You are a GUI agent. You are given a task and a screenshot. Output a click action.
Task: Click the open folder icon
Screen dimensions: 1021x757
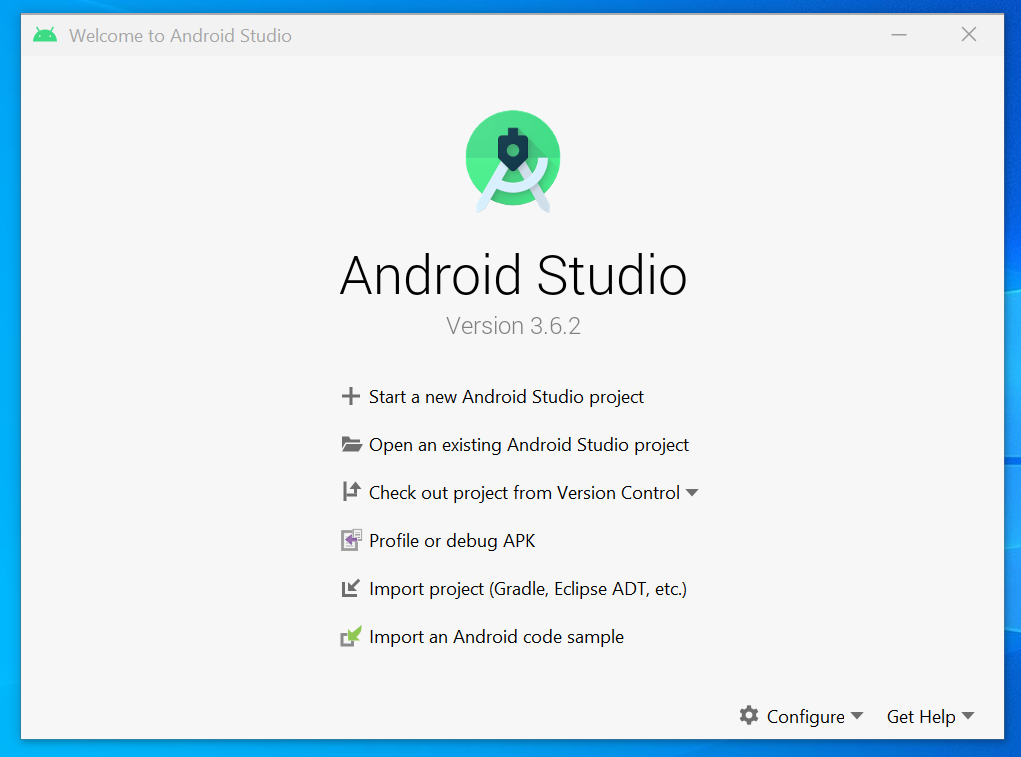pos(352,445)
